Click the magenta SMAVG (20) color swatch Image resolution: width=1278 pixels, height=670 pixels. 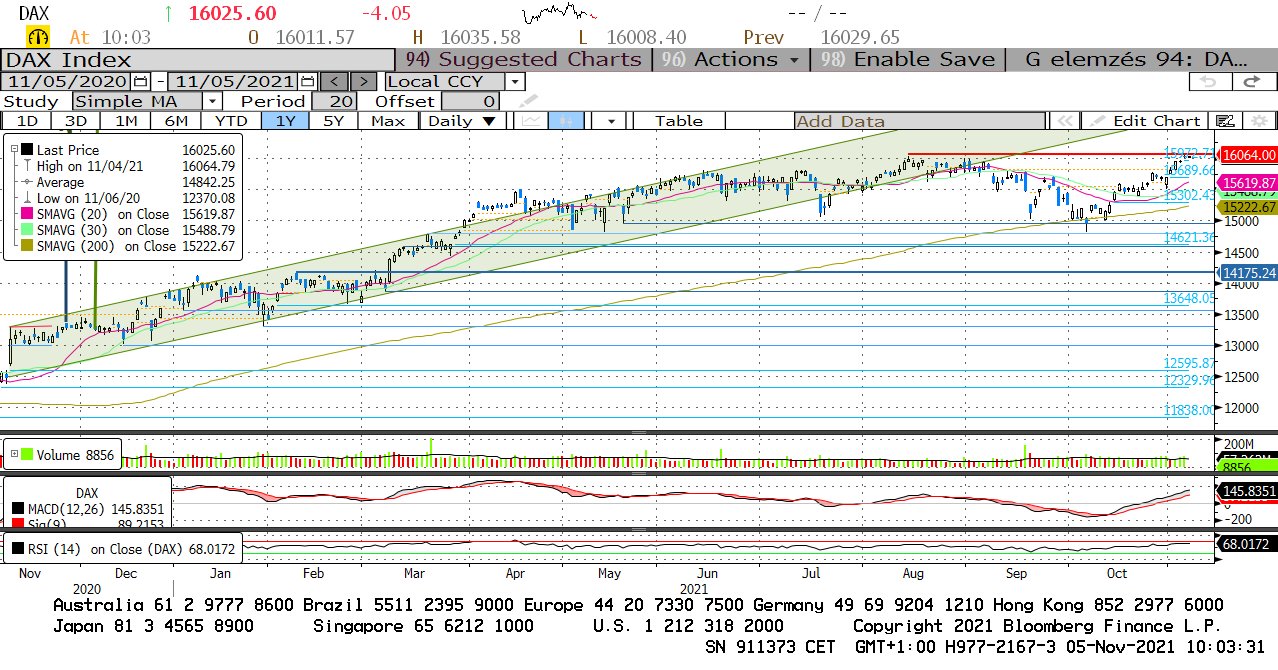click(x=27, y=214)
